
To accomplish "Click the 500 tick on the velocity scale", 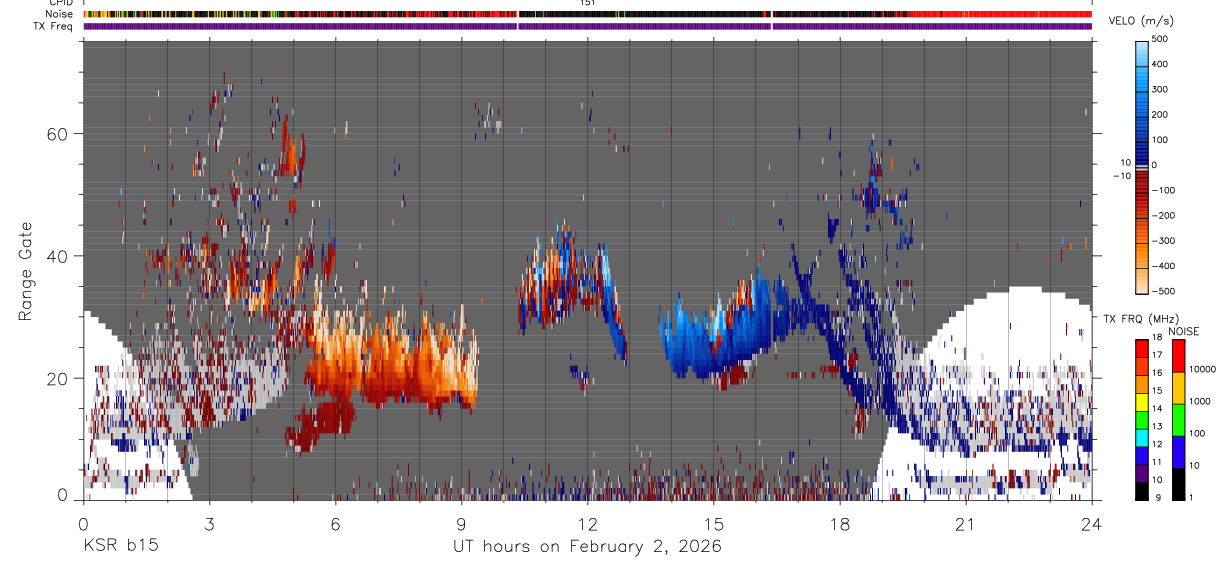I will click(x=1162, y=39).
